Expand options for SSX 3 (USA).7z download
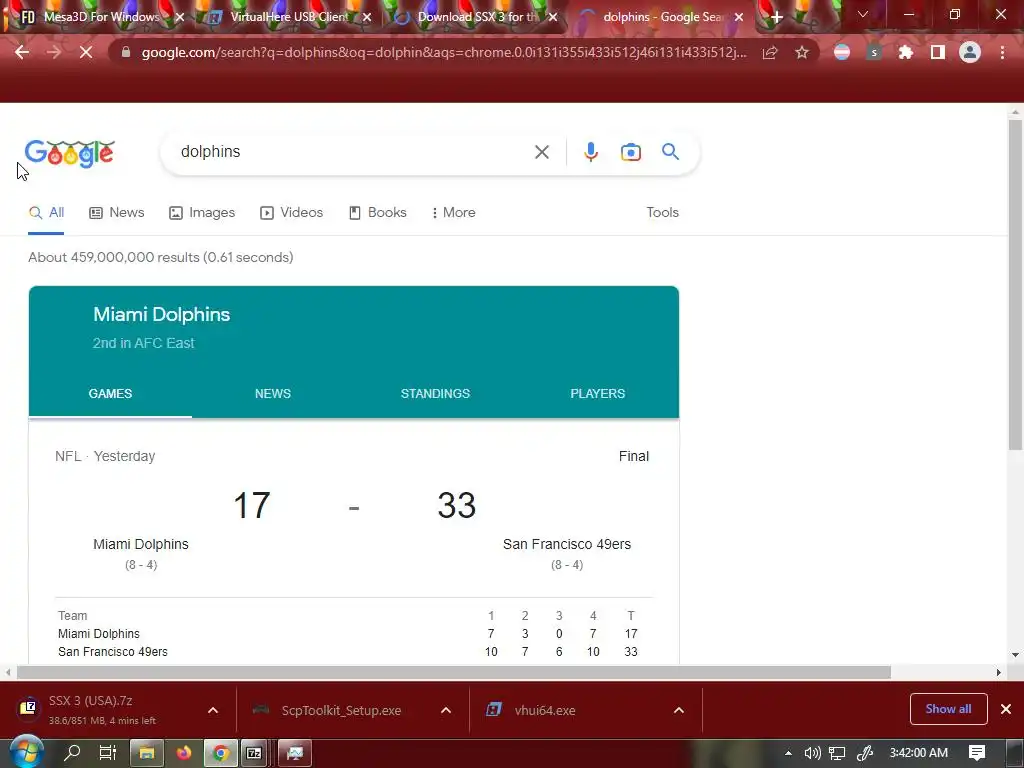The height and width of the screenshot is (768, 1024). pyautogui.click(x=213, y=710)
